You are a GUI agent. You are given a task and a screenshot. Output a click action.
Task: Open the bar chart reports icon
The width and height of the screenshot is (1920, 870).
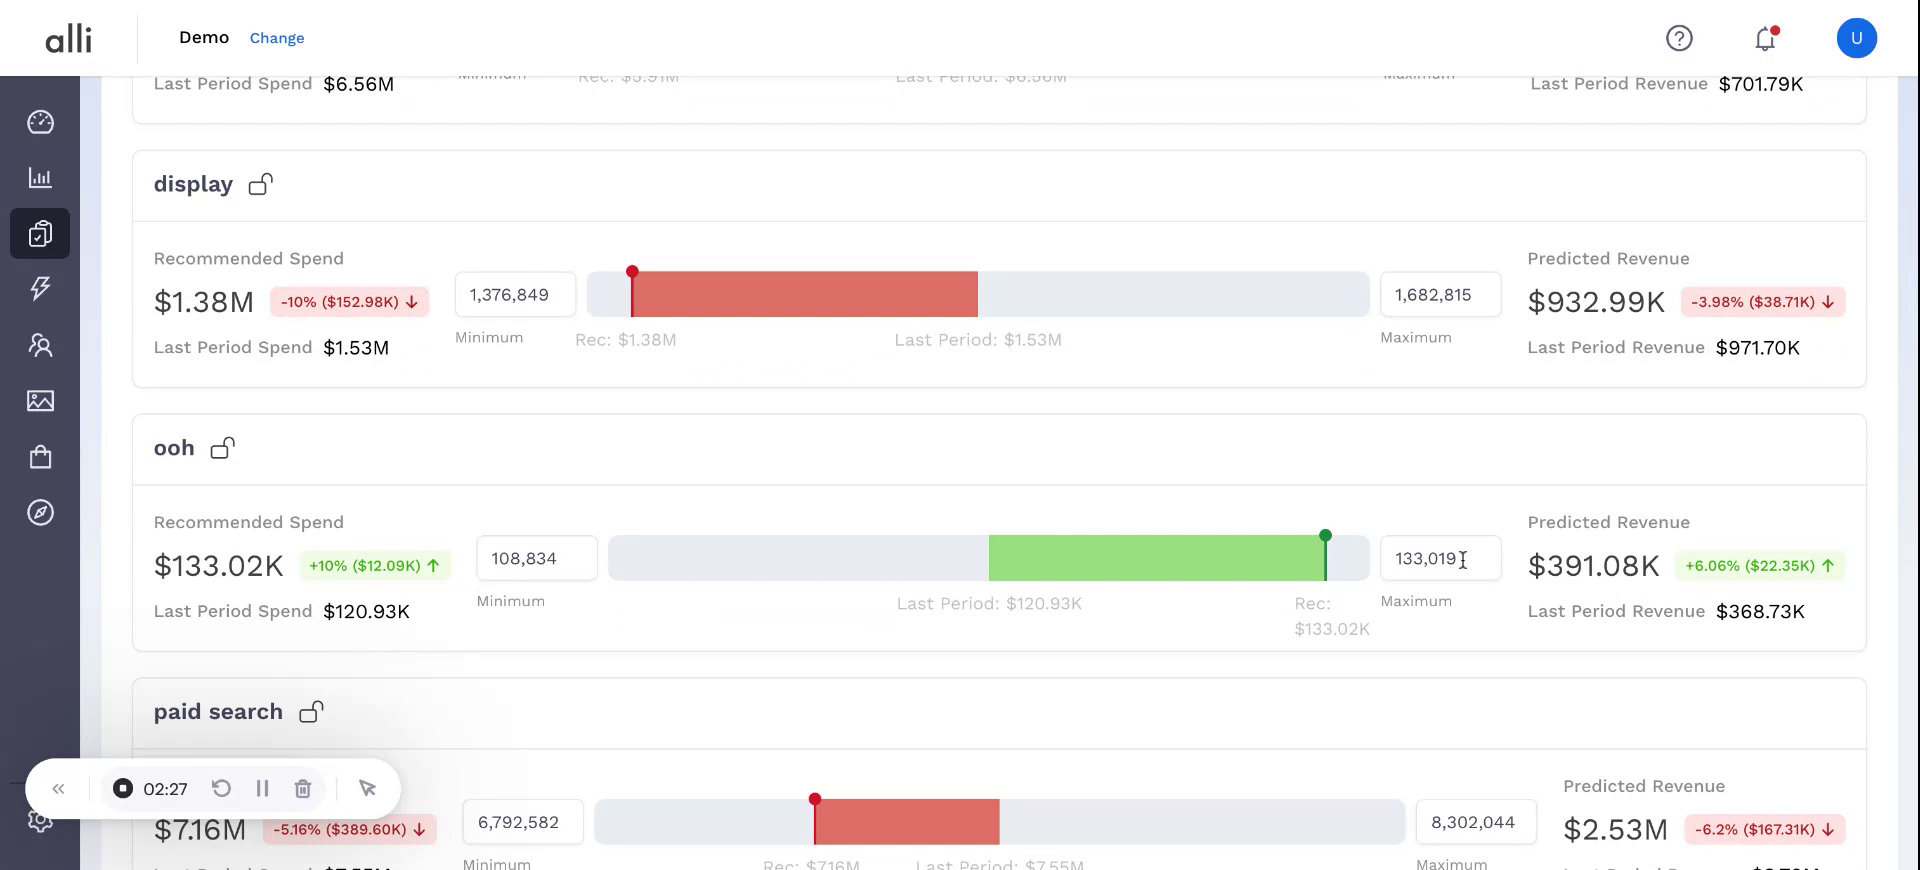click(40, 178)
